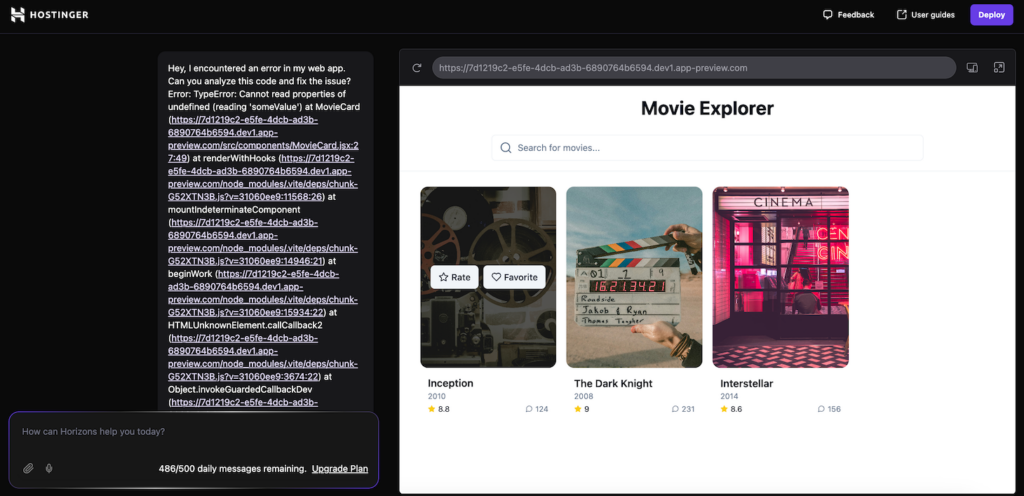Mark Inception as Favorite

pos(514,277)
